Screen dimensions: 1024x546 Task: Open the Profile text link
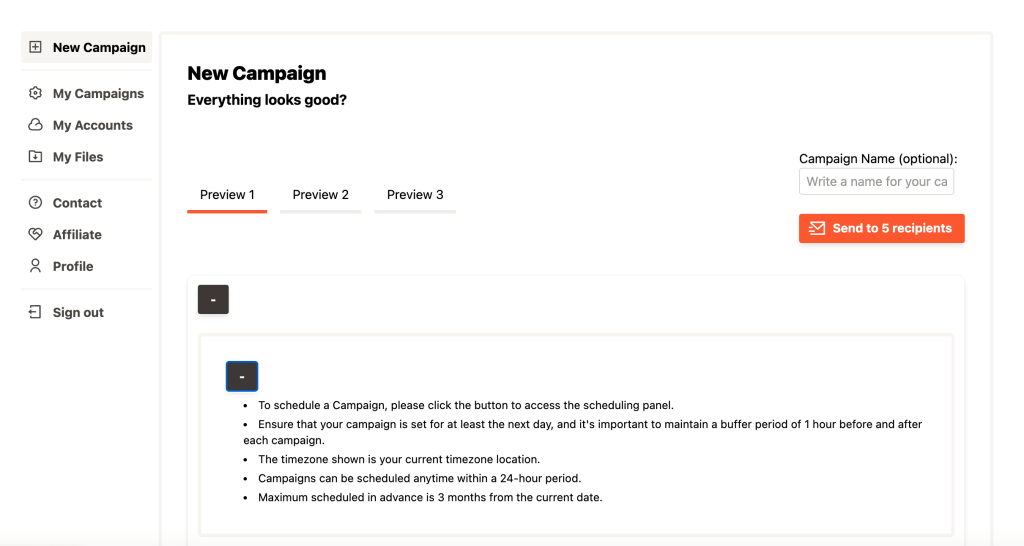click(x=73, y=266)
